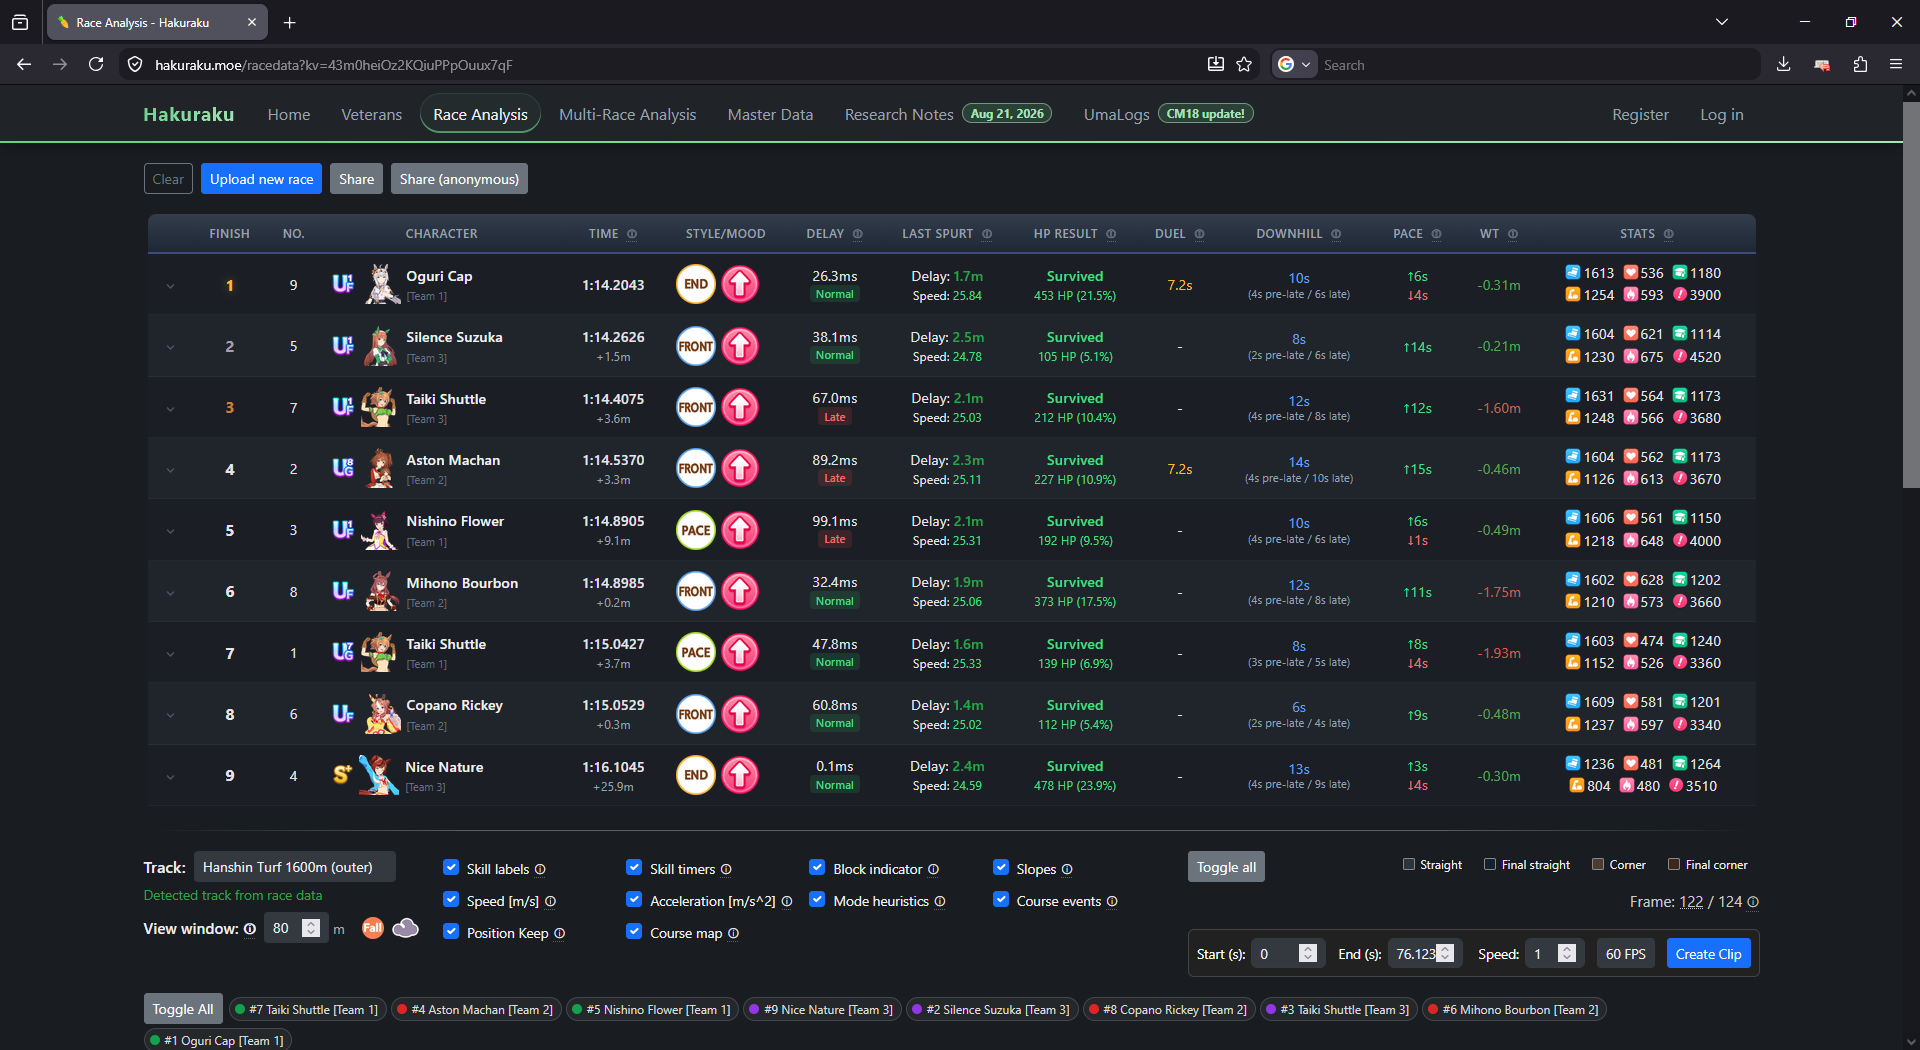
Task: Click Mihono Bourbon's FRONT style badge
Action: 696,591
